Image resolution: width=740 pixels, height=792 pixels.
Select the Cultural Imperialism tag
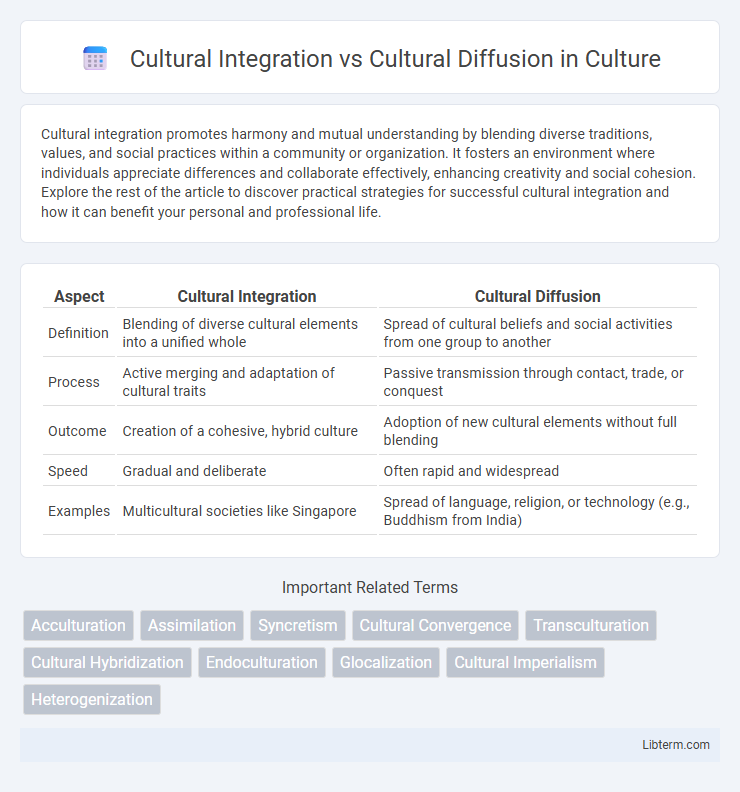coord(525,662)
